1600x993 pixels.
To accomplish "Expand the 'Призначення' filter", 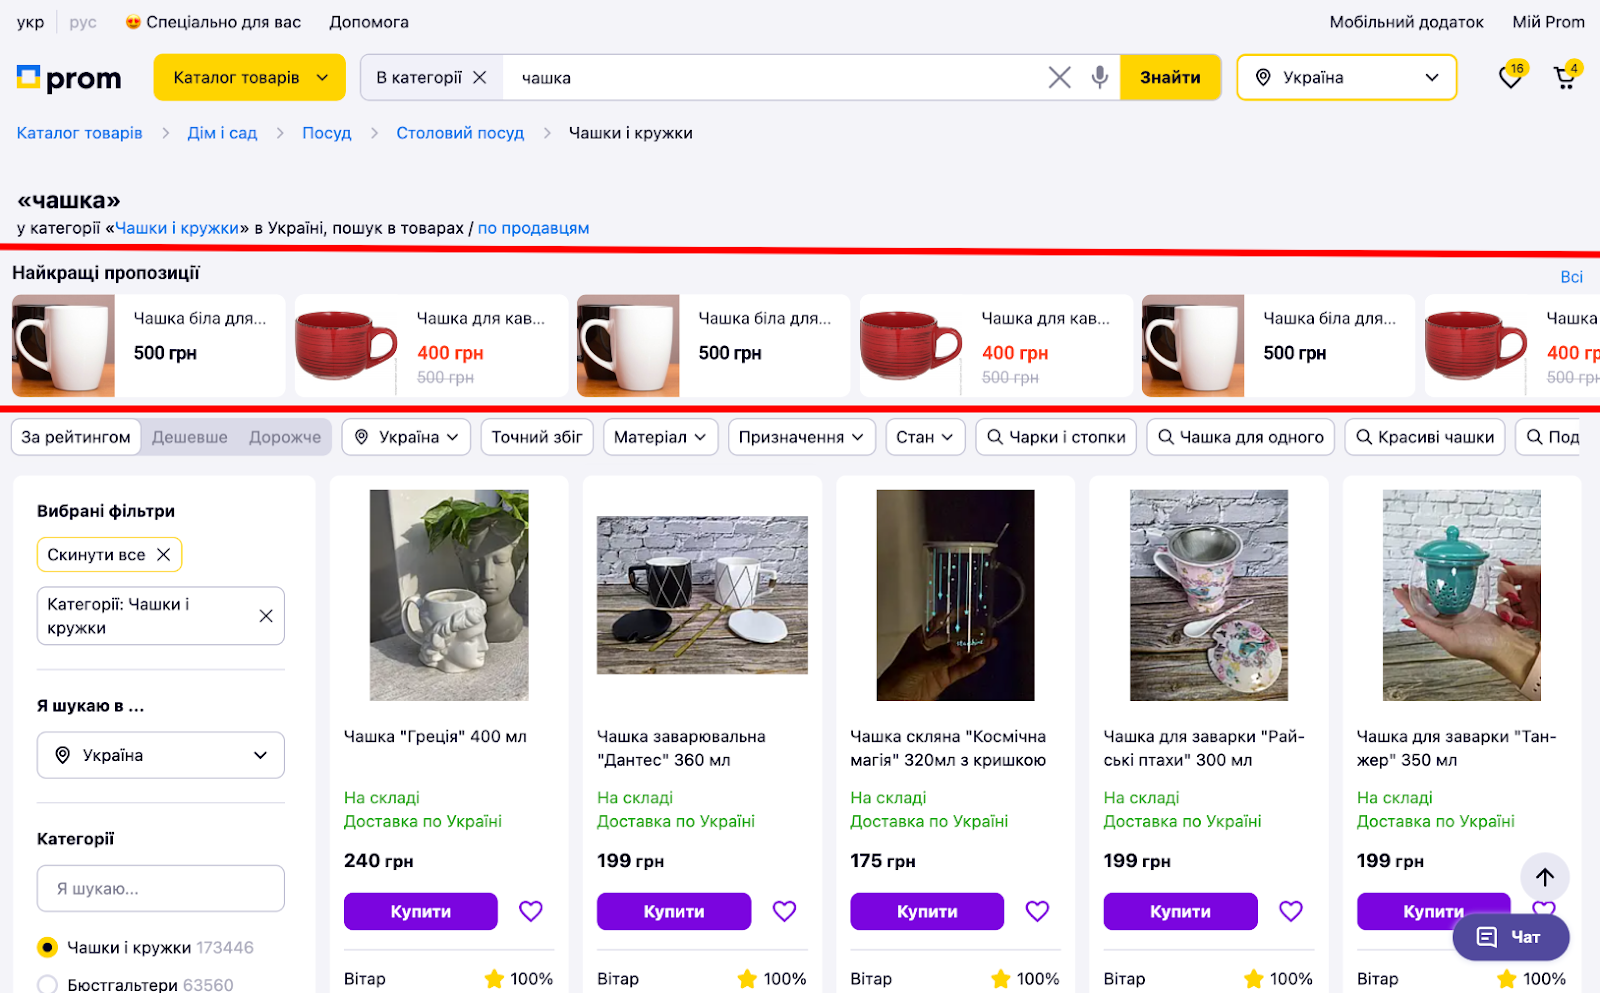I will [x=801, y=437].
